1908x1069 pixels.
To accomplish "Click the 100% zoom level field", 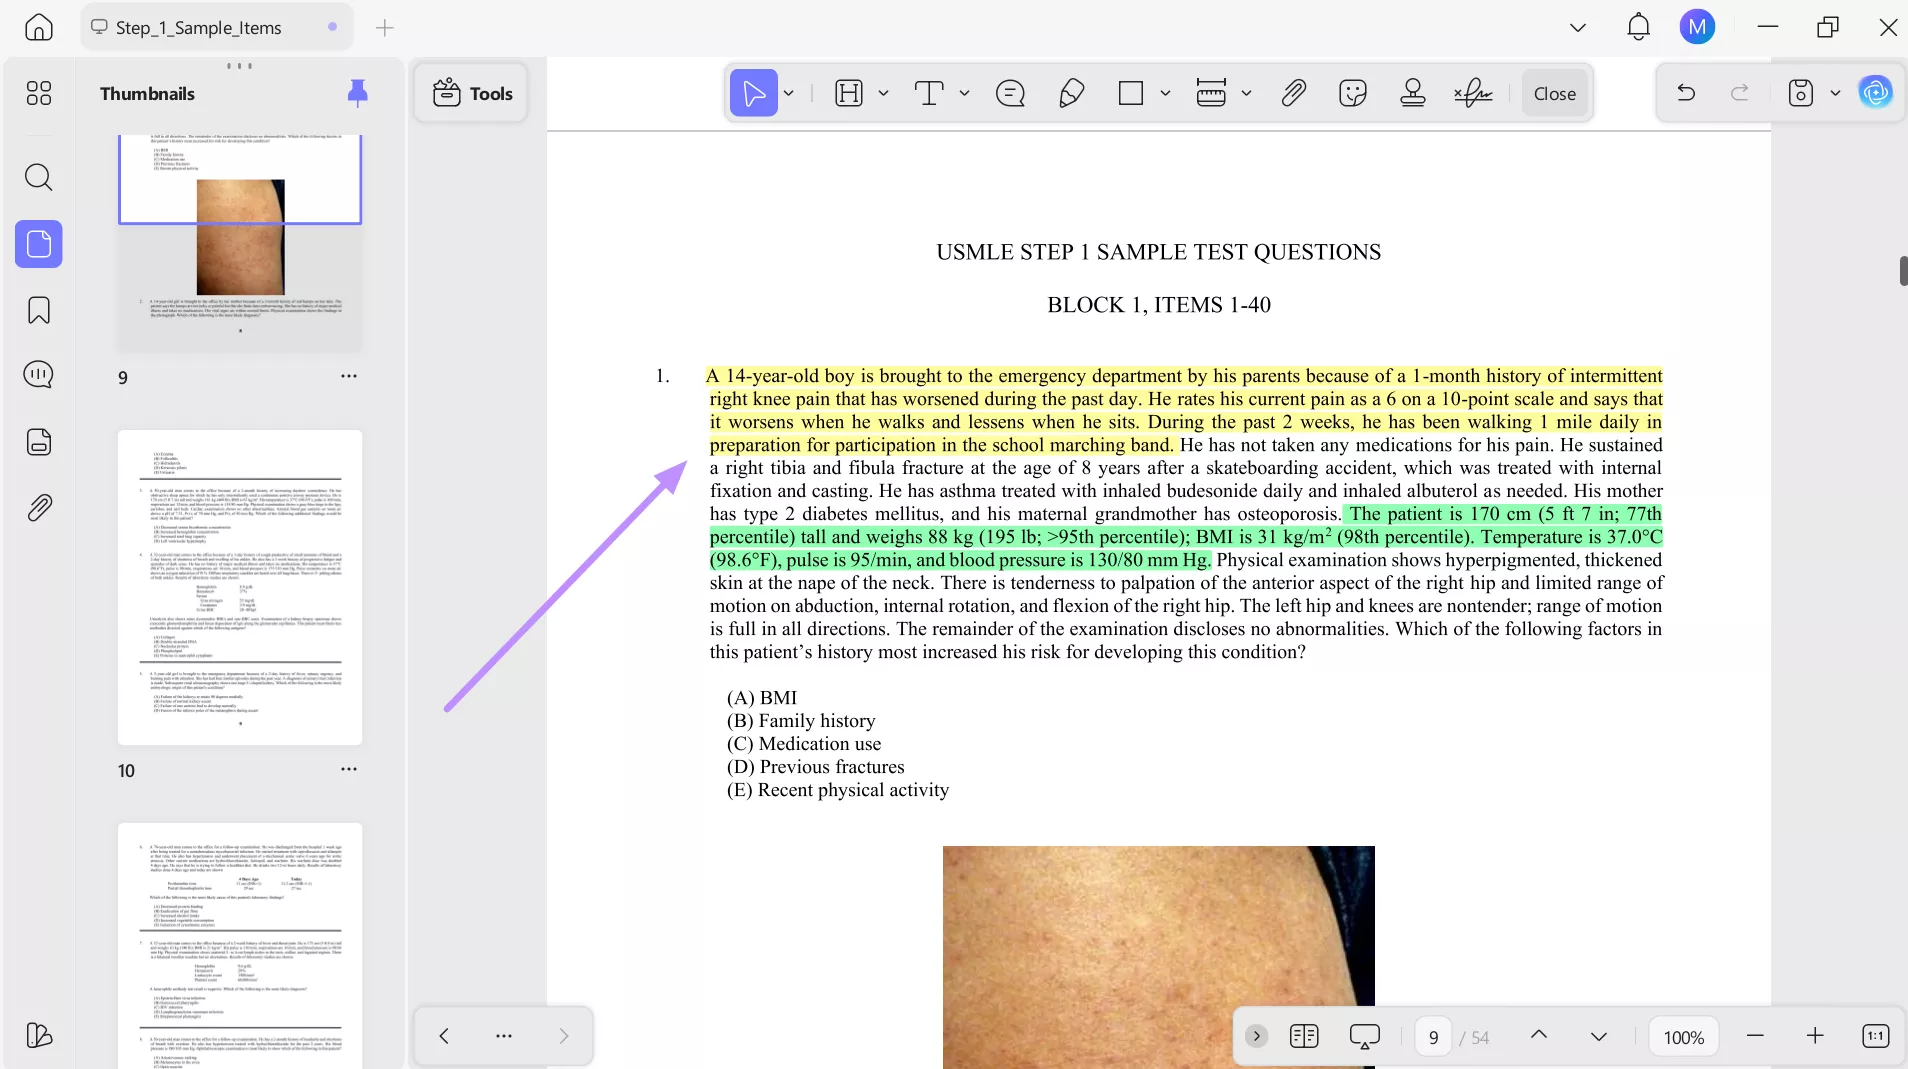I will (x=1684, y=1037).
